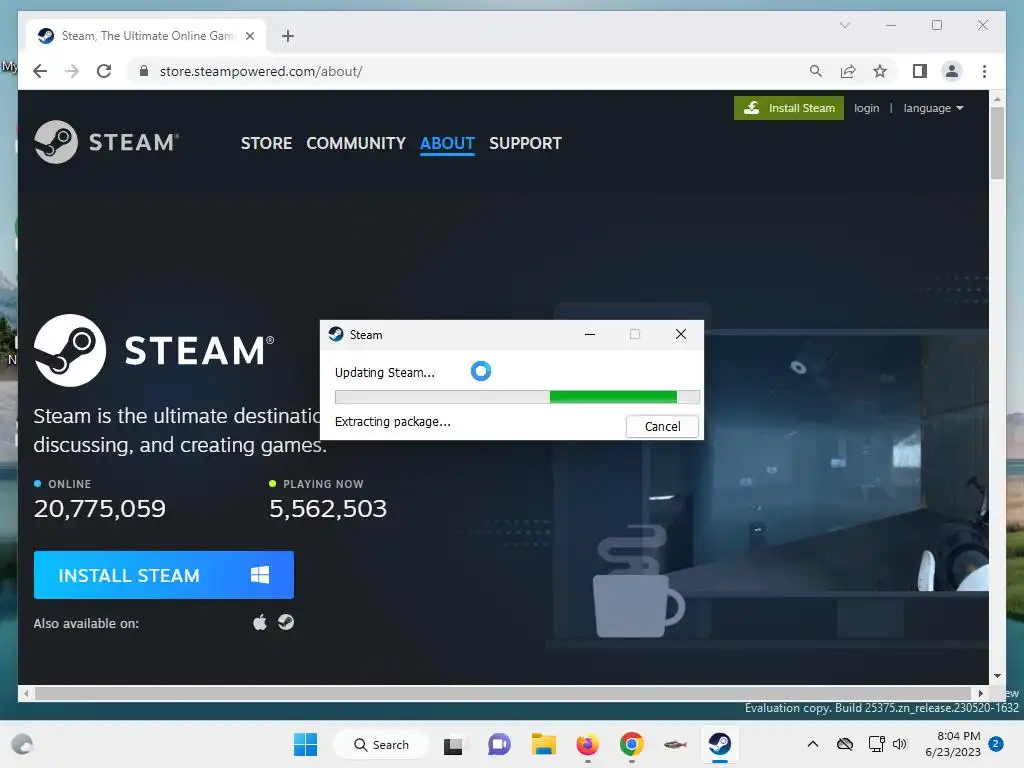The image size is (1024, 768).
Task: Open the SUPPORT navigation item
Action: [525, 143]
